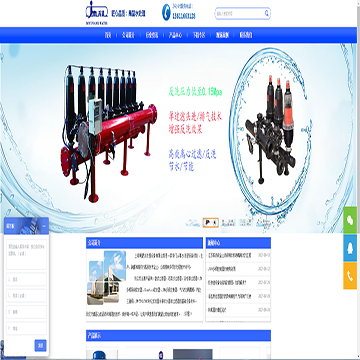Open the fifth news headline in news list

click(217, 310)
